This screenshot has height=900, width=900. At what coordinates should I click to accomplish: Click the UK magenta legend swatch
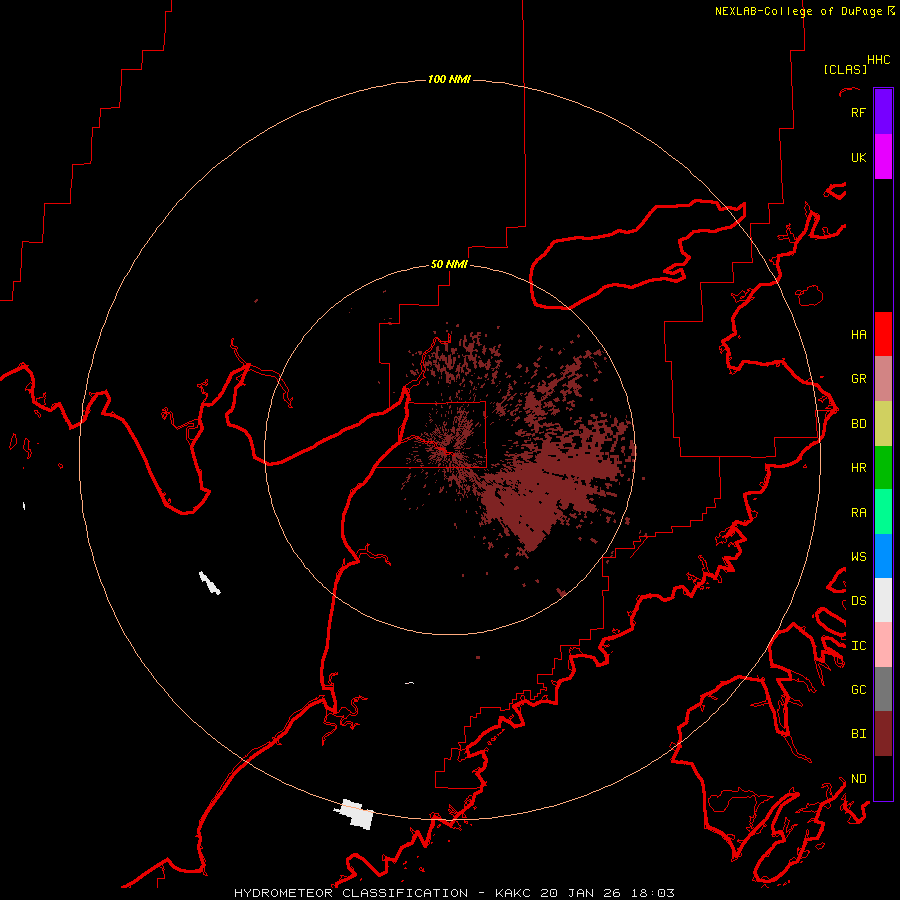tap(883, 157)
